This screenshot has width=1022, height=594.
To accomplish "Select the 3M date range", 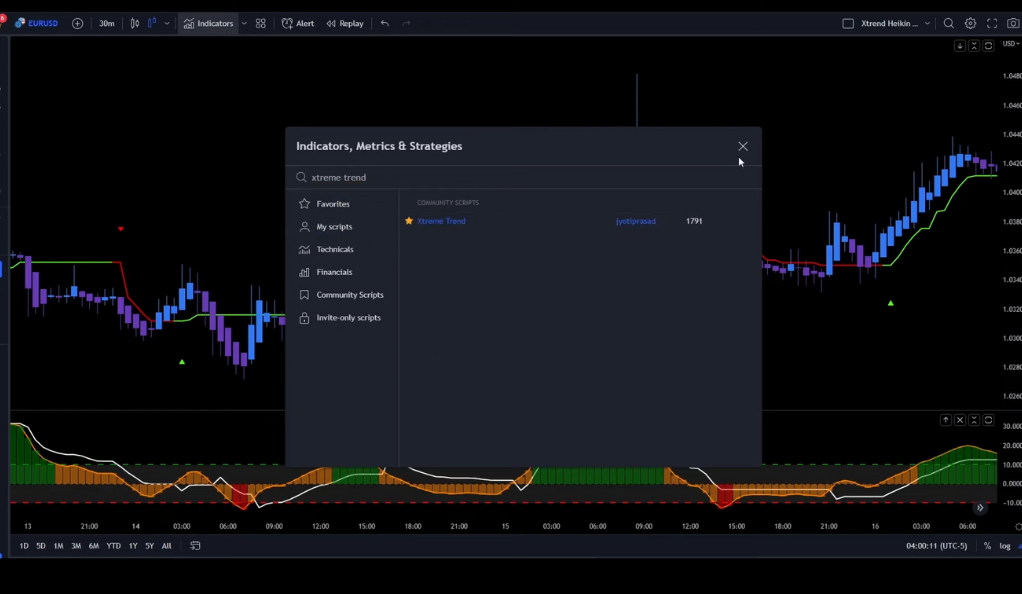I will point(76,546).
